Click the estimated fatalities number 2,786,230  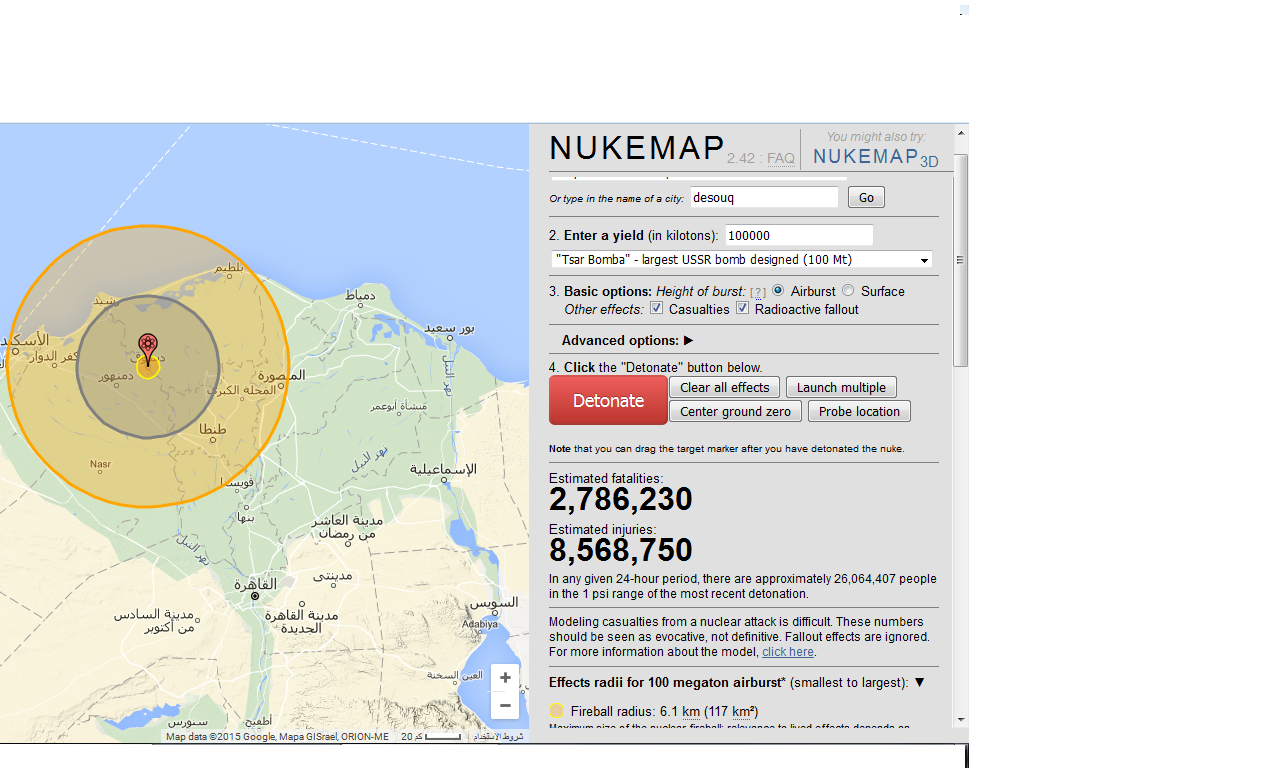point(621,499)
